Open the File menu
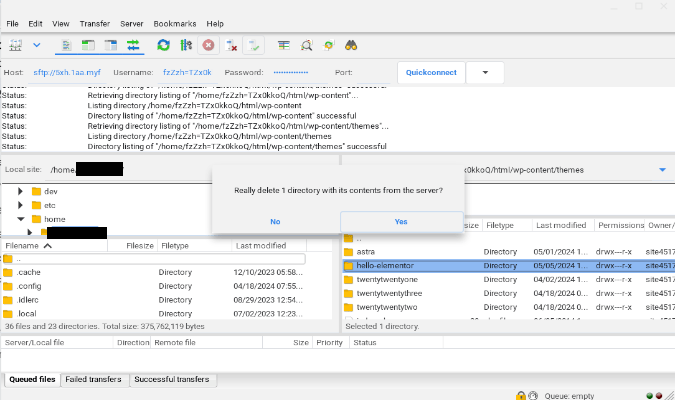 click(12, 24)
